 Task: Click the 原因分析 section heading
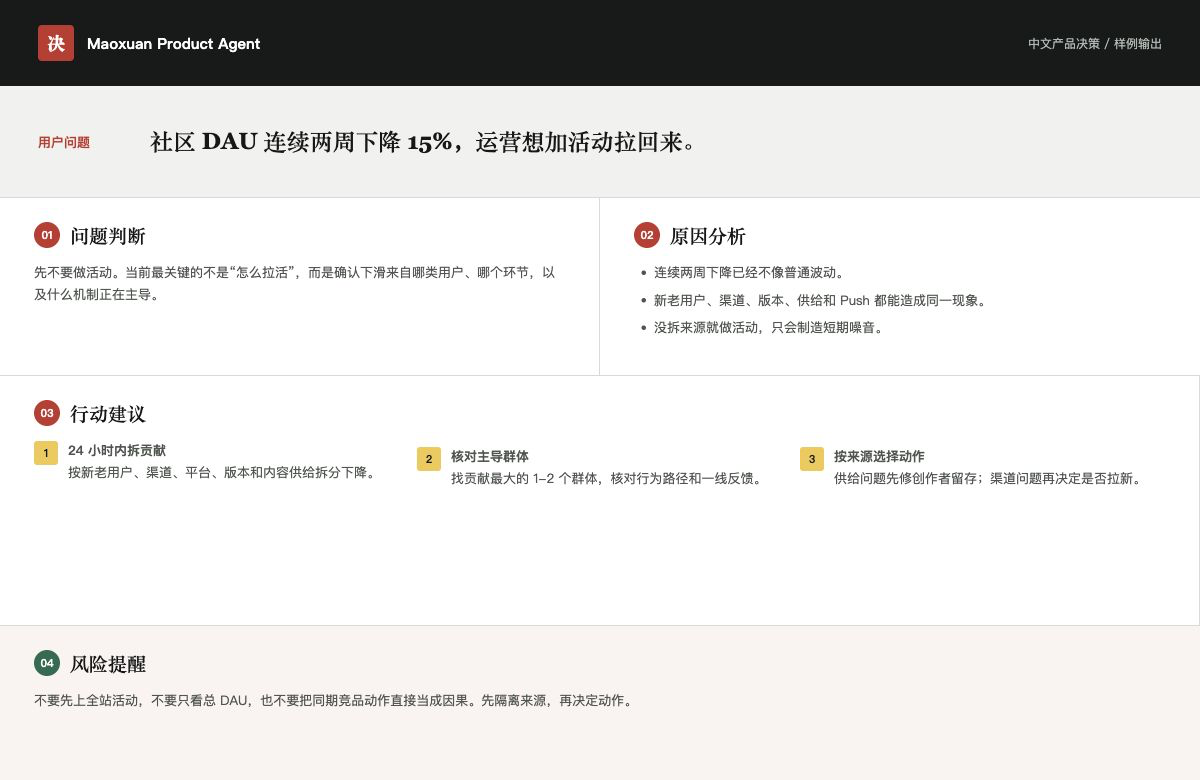pyautogui.click(x=708, y=236)
